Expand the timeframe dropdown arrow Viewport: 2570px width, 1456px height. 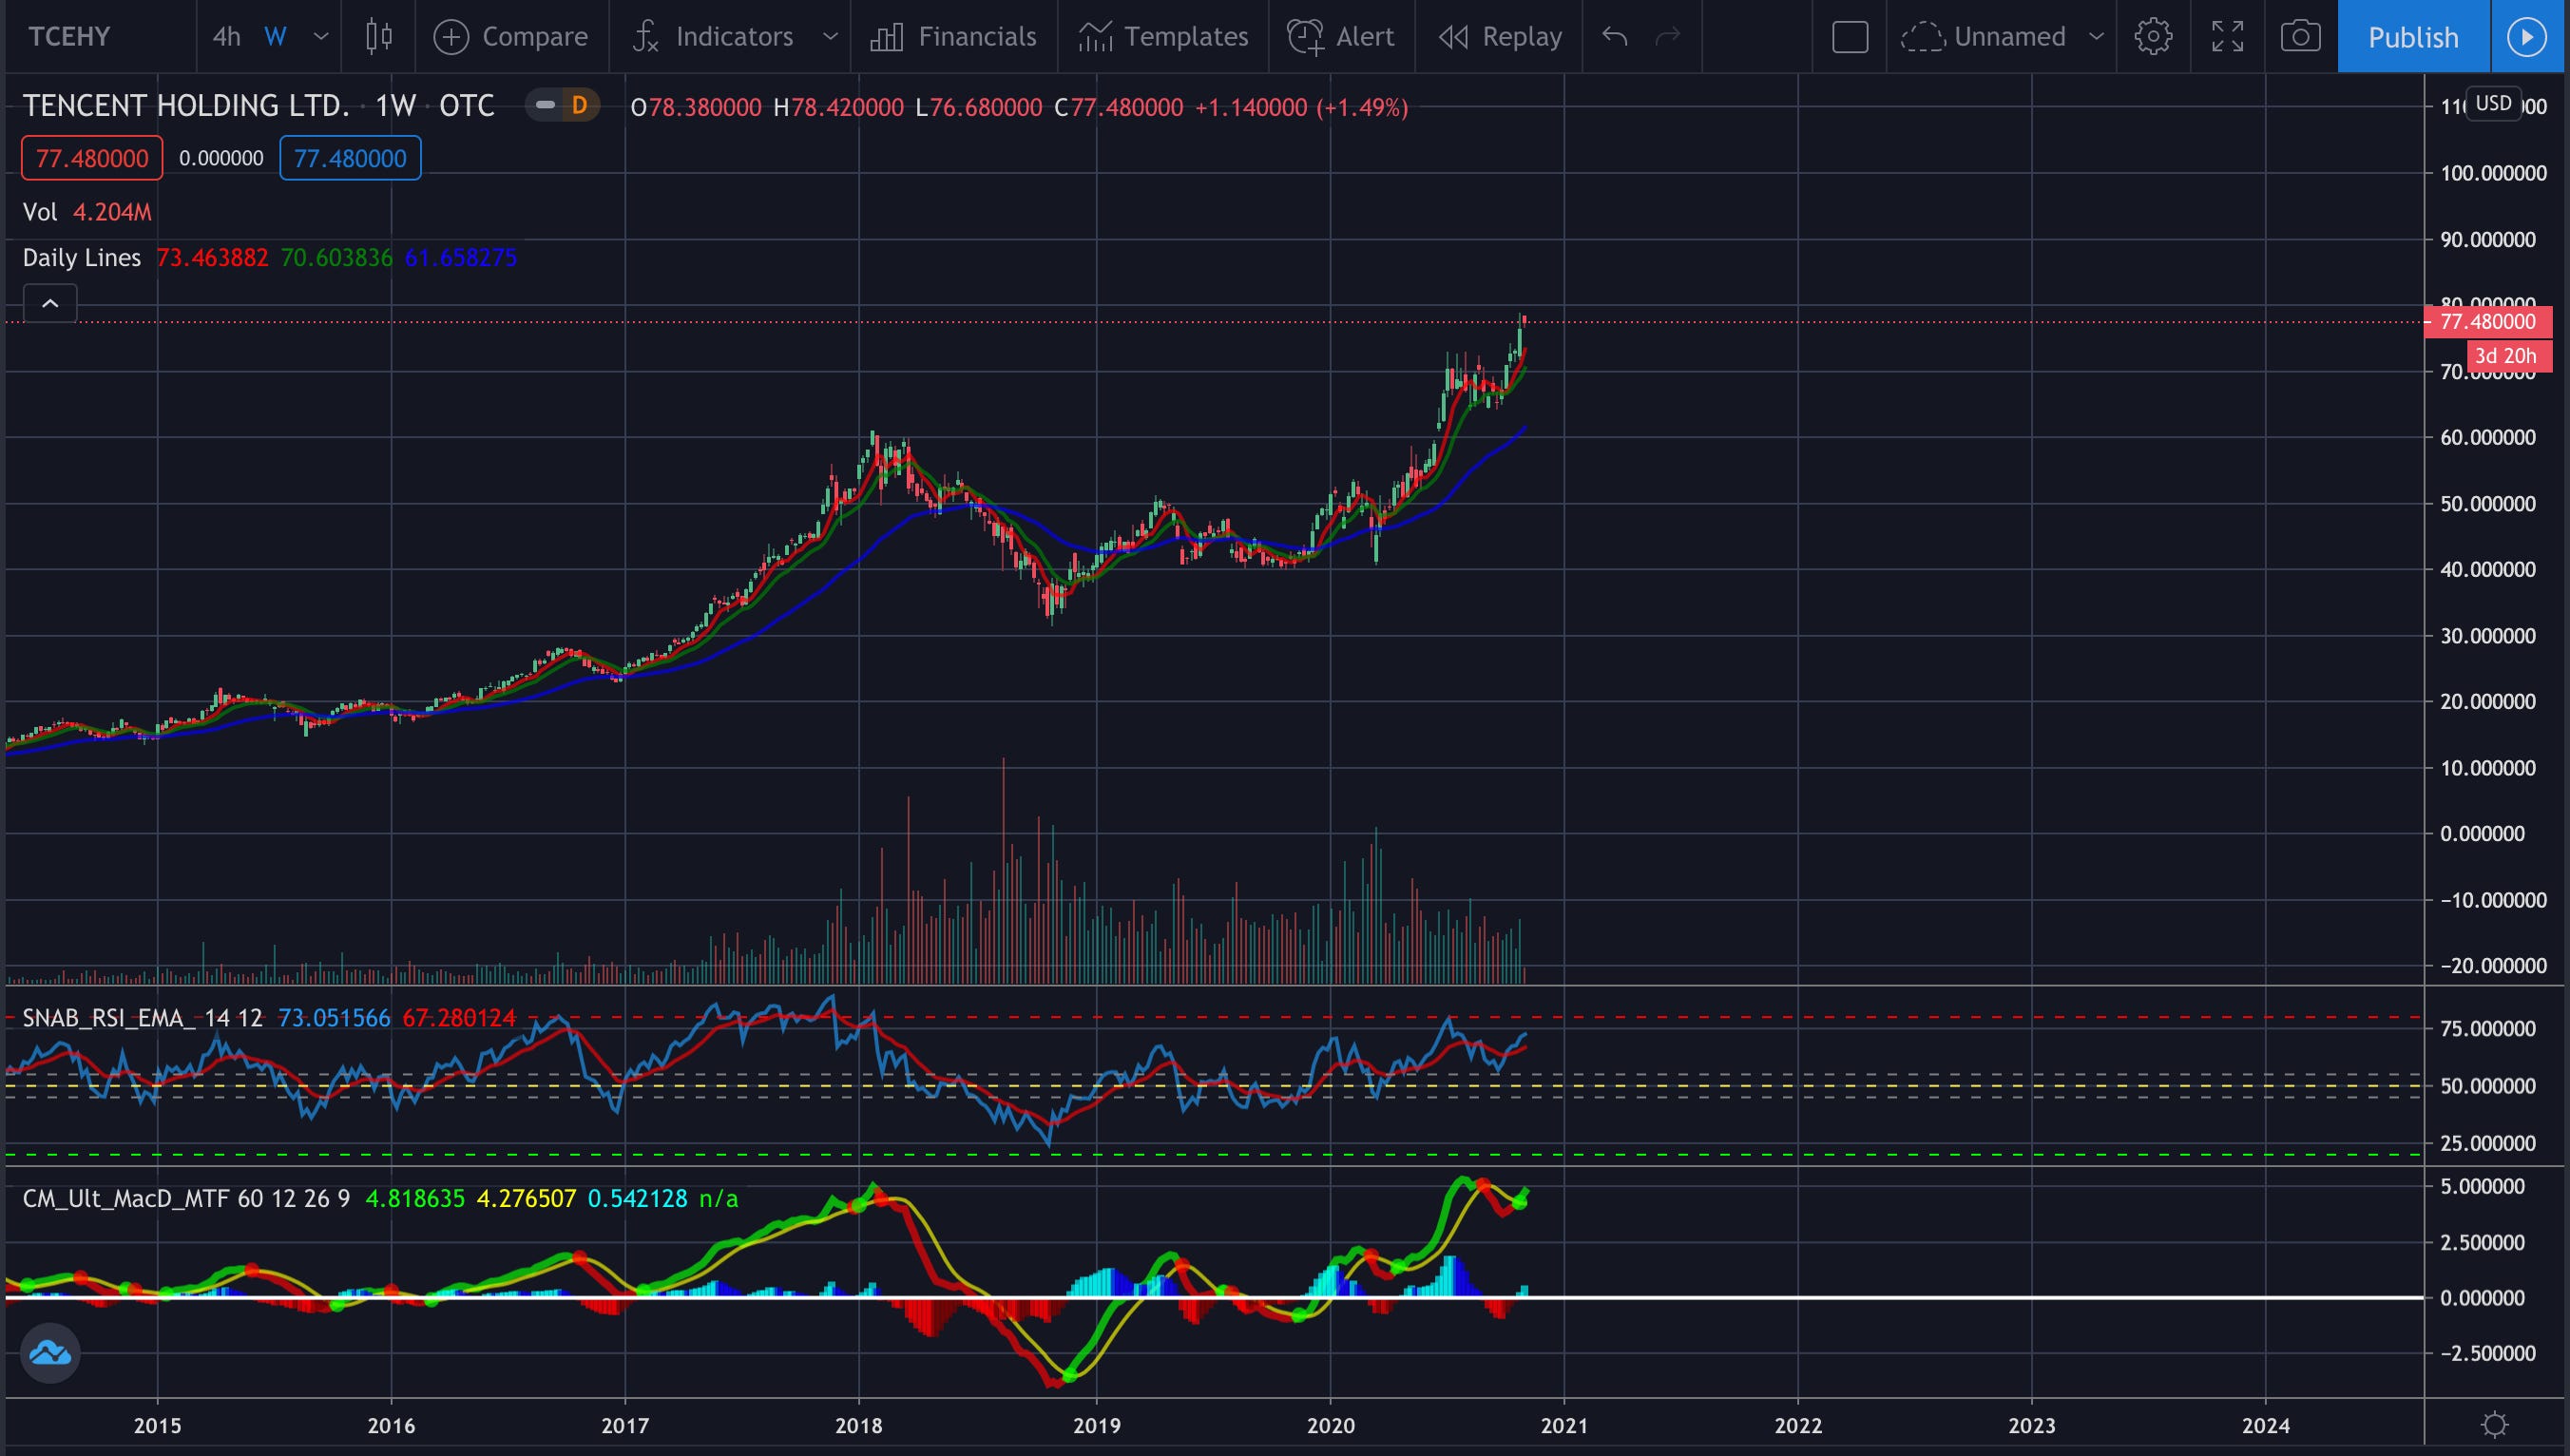coord(320,37)
